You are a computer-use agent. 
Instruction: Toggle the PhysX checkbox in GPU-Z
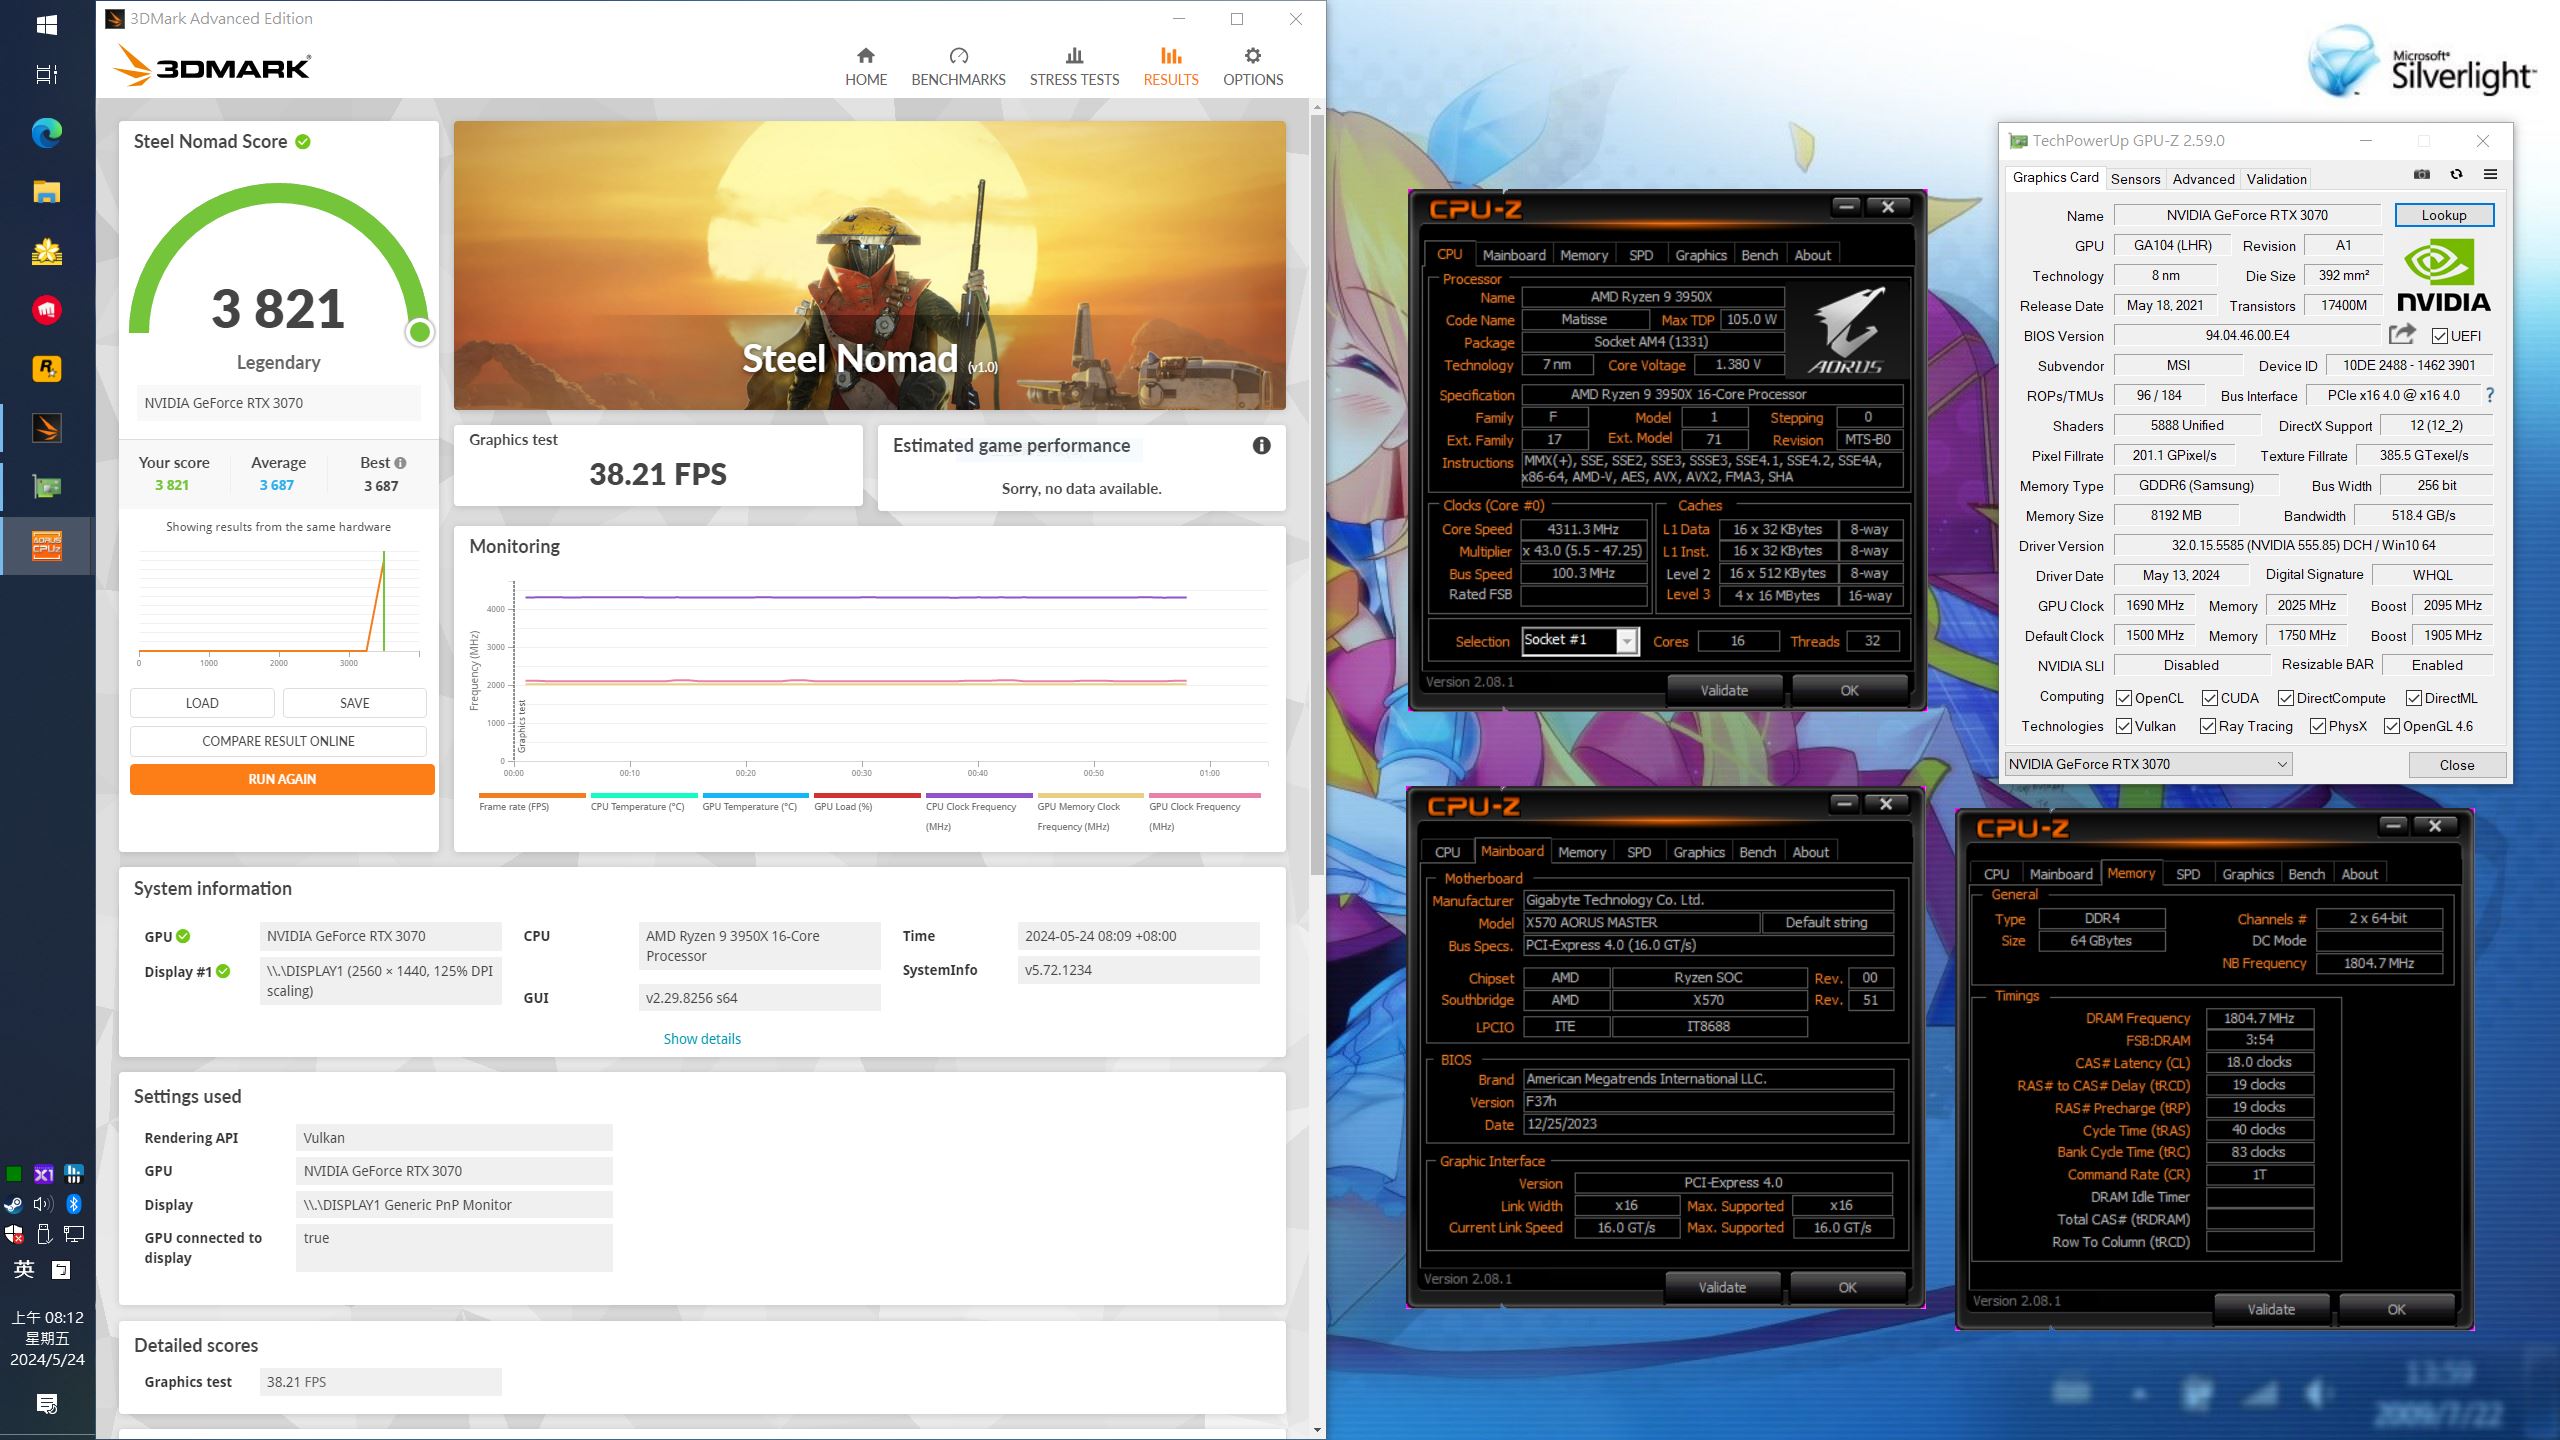coord(2318,726)
